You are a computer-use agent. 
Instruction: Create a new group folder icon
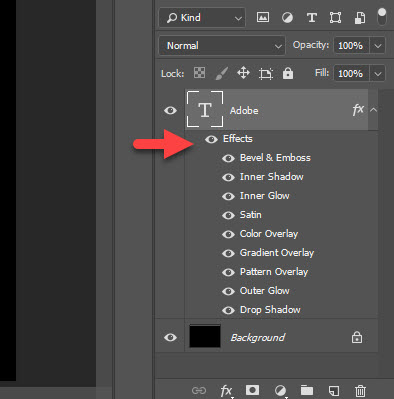click(307, 390)
